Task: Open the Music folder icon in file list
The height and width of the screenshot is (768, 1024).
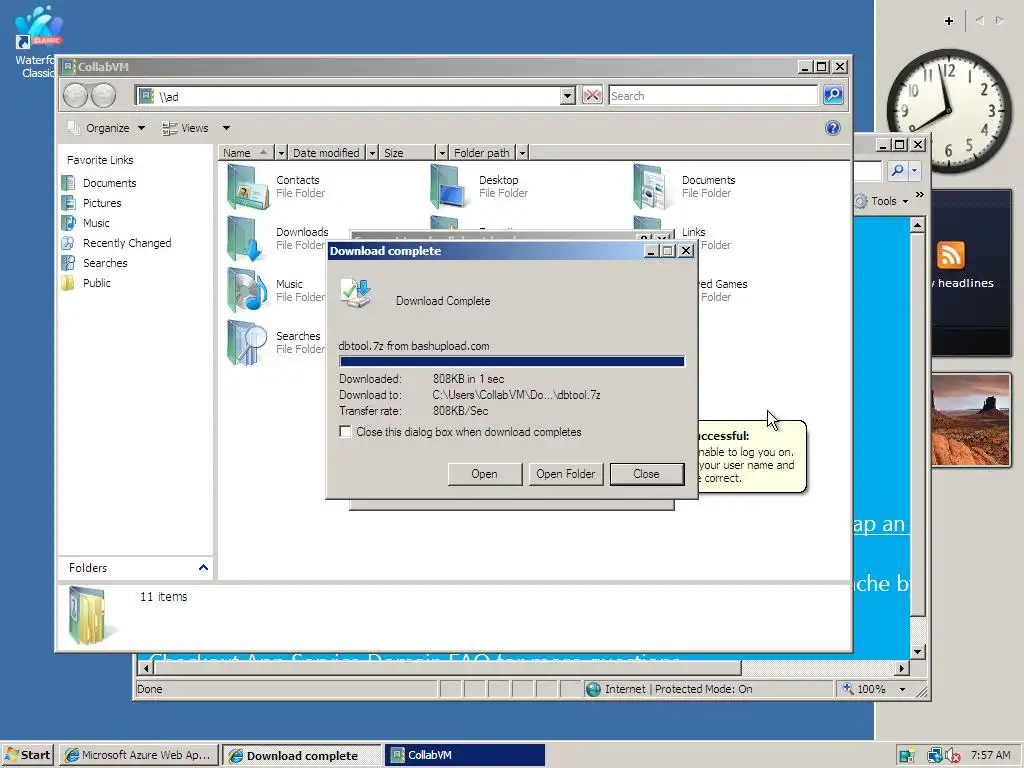Action: [x=248, y=291]
